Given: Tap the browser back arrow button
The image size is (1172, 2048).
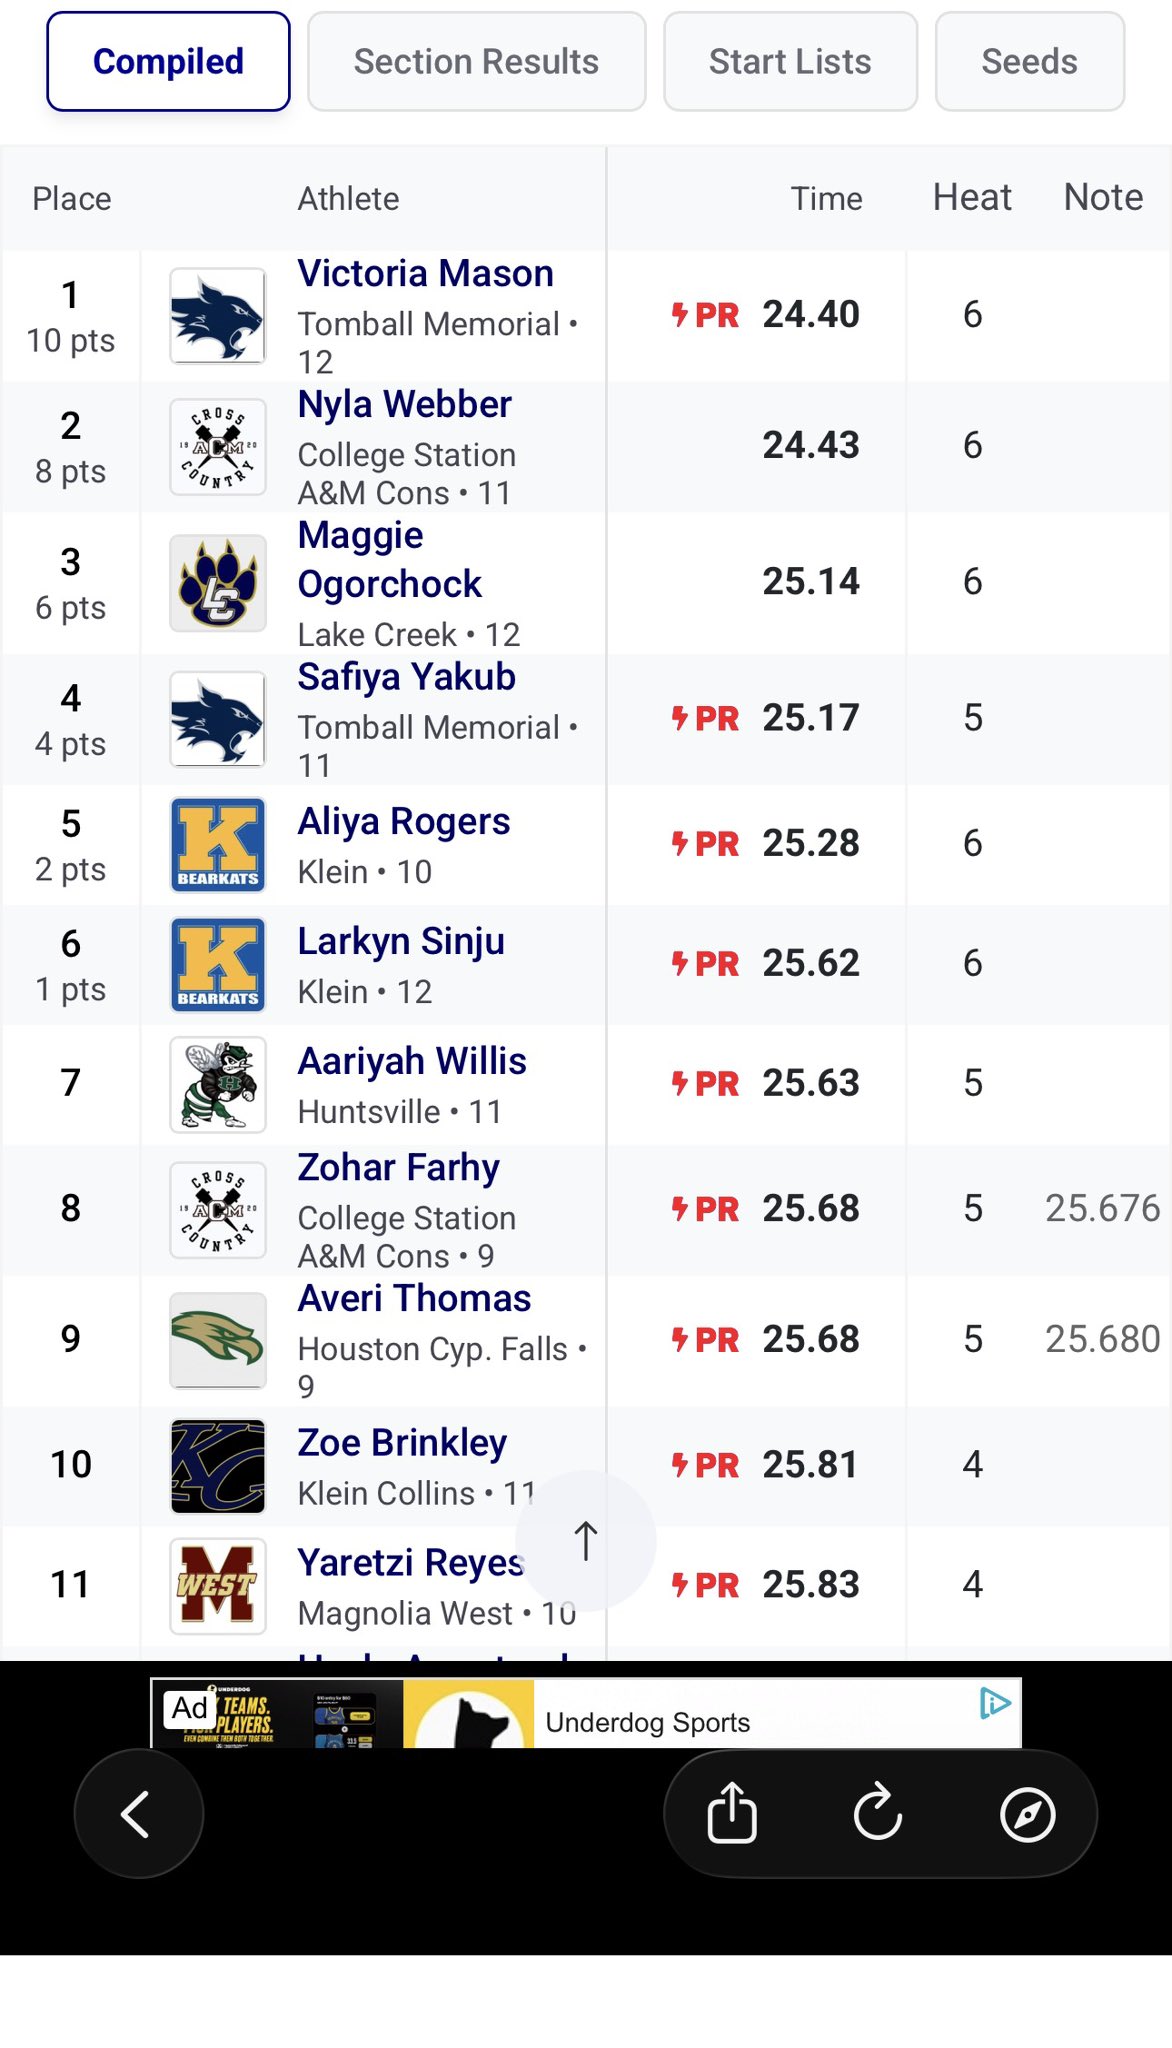Looking at the screenshot, I should pos(138,1813).
